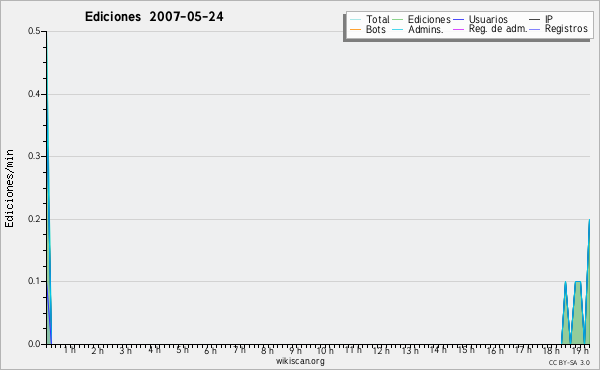
Task: Click the 0.1 y-axis value
Action: click(34, 281)
